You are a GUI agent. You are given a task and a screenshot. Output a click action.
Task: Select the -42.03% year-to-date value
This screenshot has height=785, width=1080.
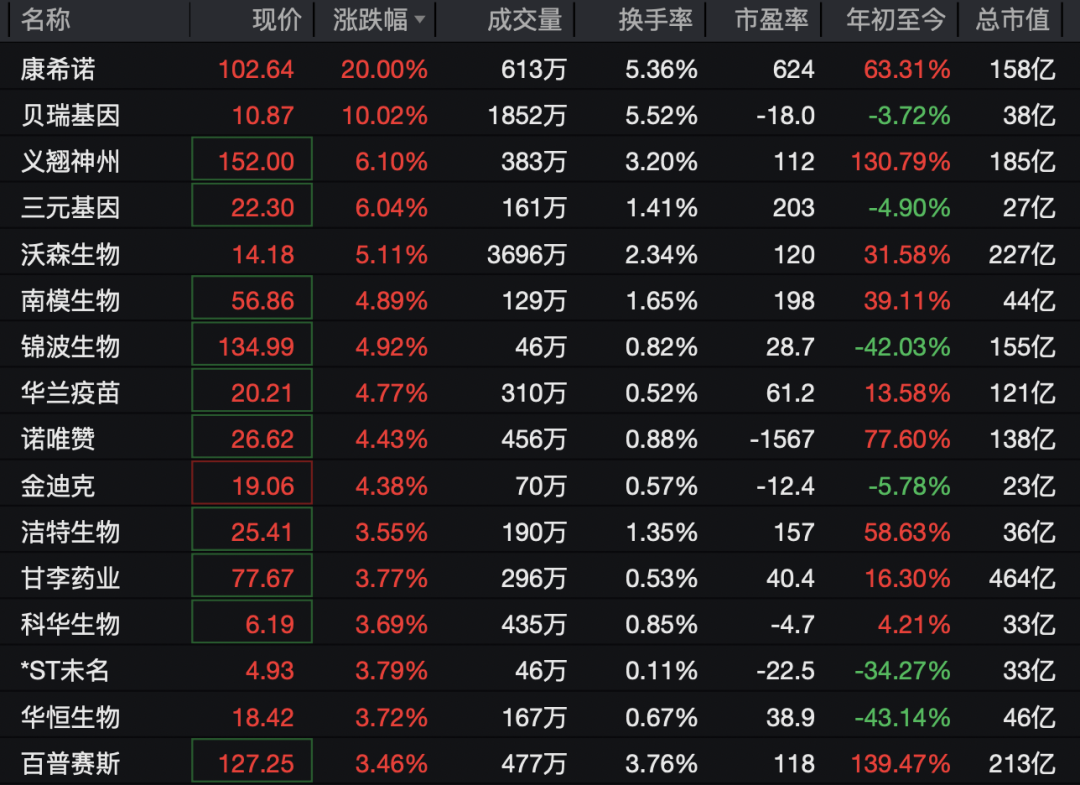(x=902, y=346)
